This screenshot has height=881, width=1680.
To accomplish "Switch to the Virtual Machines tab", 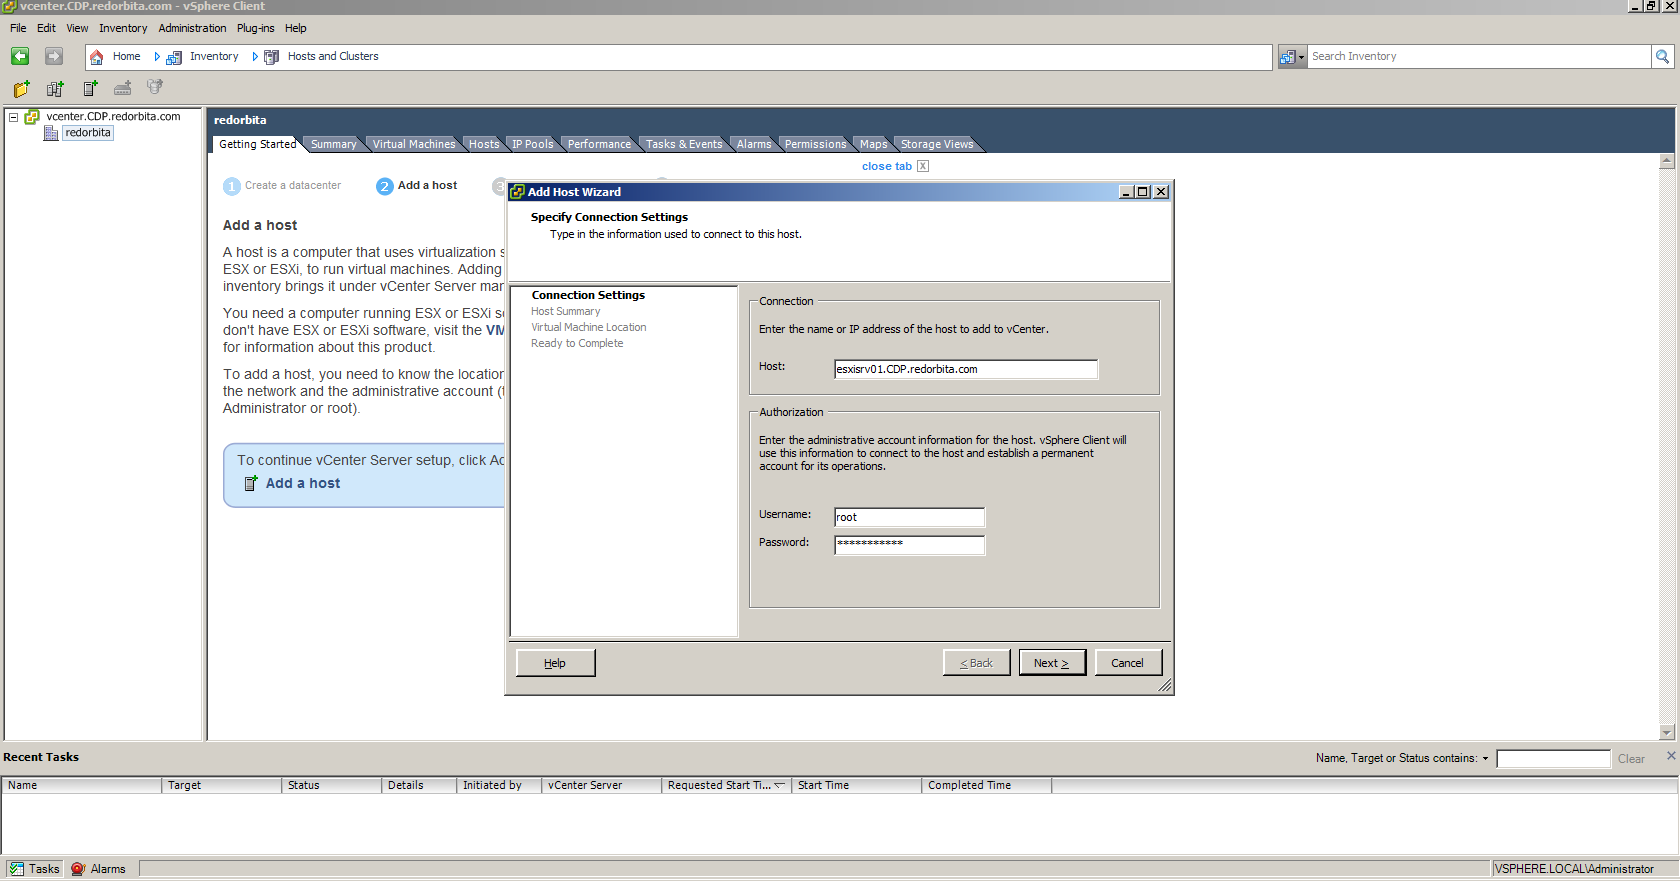I will tap(413, 144).
